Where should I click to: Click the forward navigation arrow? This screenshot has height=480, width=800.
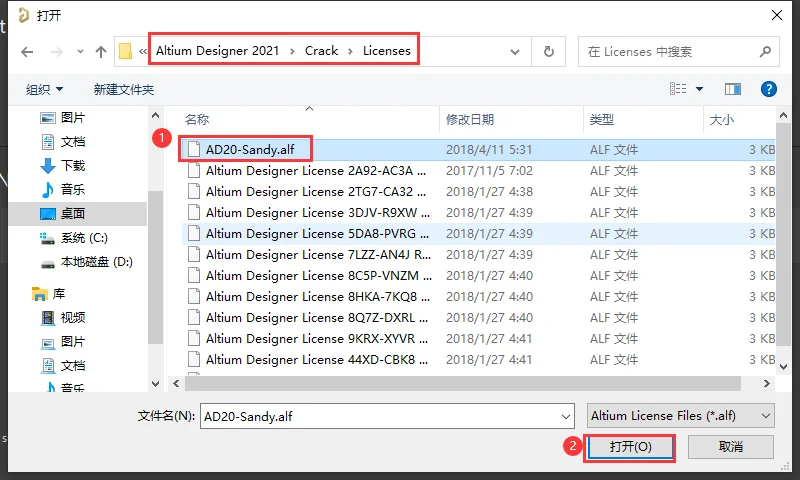pos(57,52)
